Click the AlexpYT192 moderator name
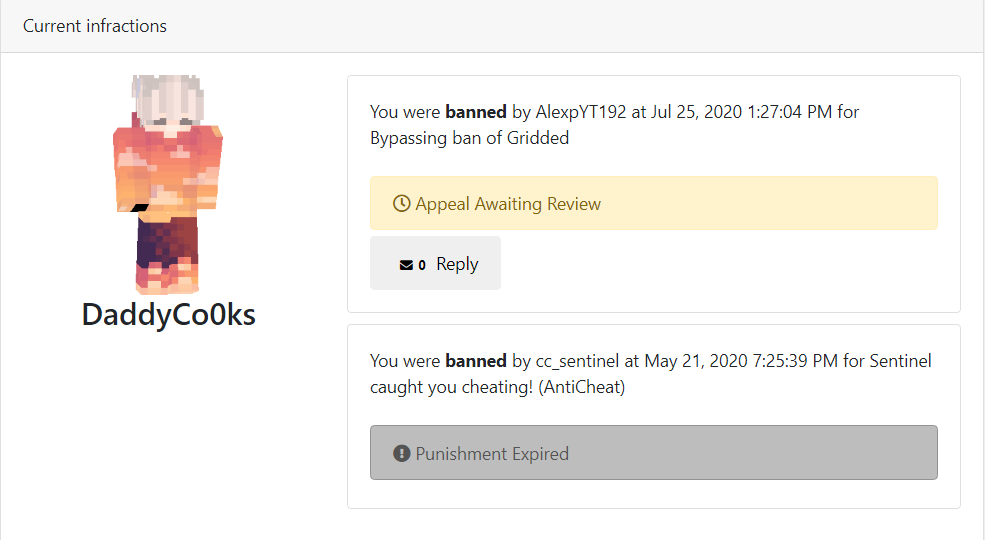Screen dimensions: 985x540 click(580, 112)
